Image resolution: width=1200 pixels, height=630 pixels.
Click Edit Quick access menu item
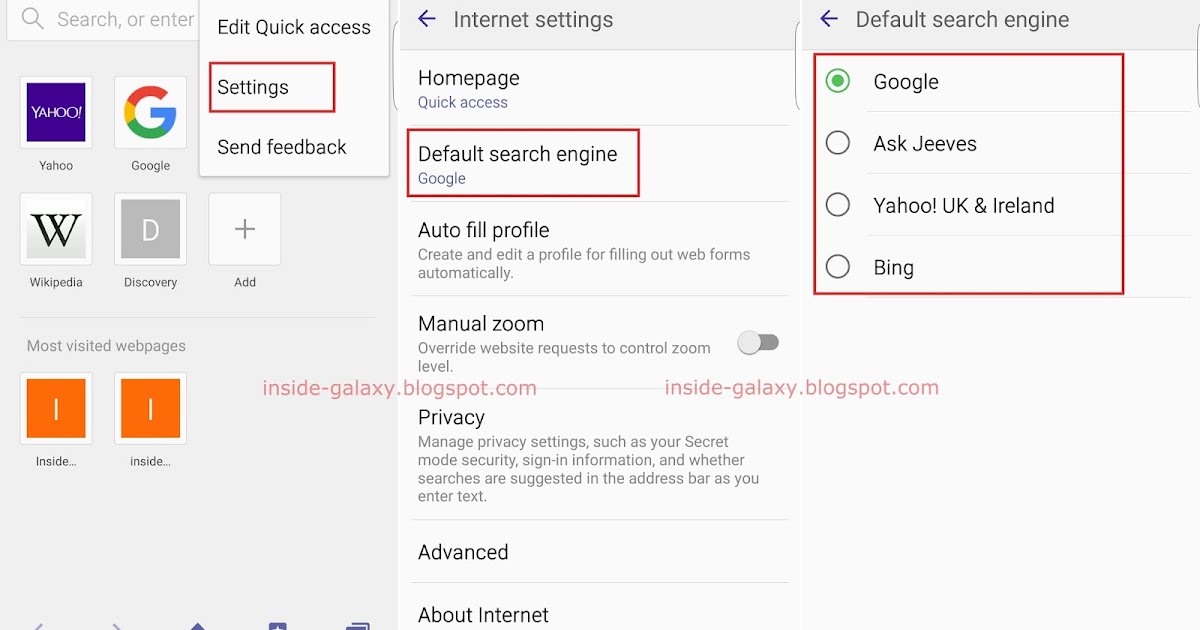(292, 27)
